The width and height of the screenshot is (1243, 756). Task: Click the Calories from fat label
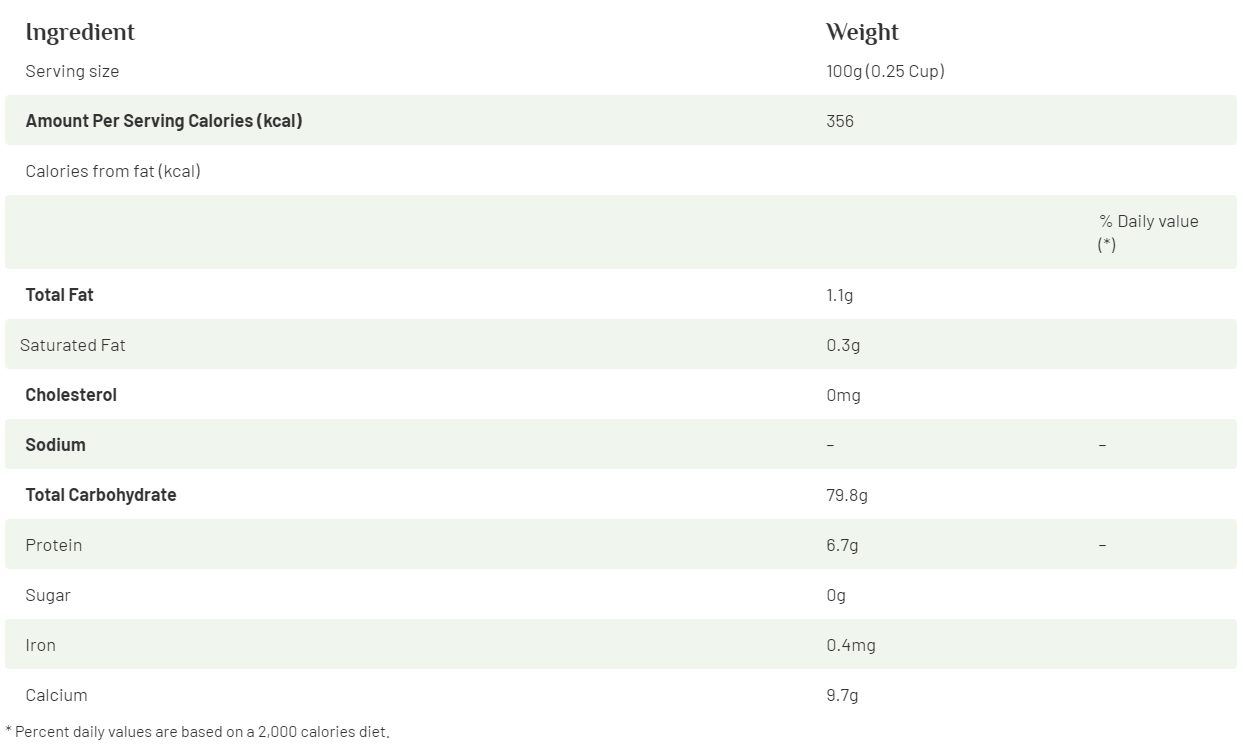(113, 171)
